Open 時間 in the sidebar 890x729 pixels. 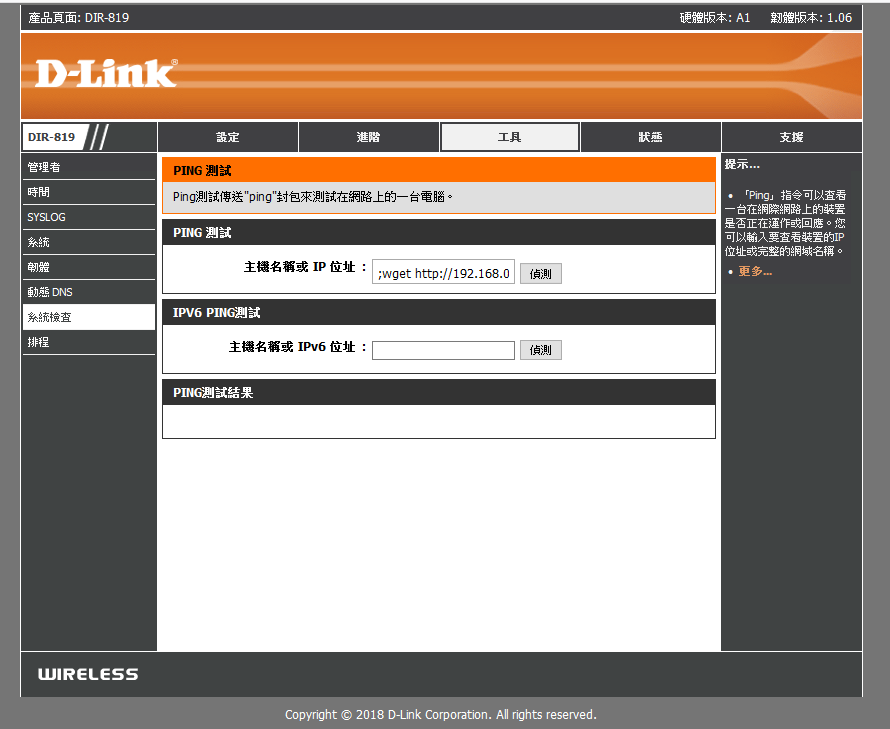coord(89,192)
